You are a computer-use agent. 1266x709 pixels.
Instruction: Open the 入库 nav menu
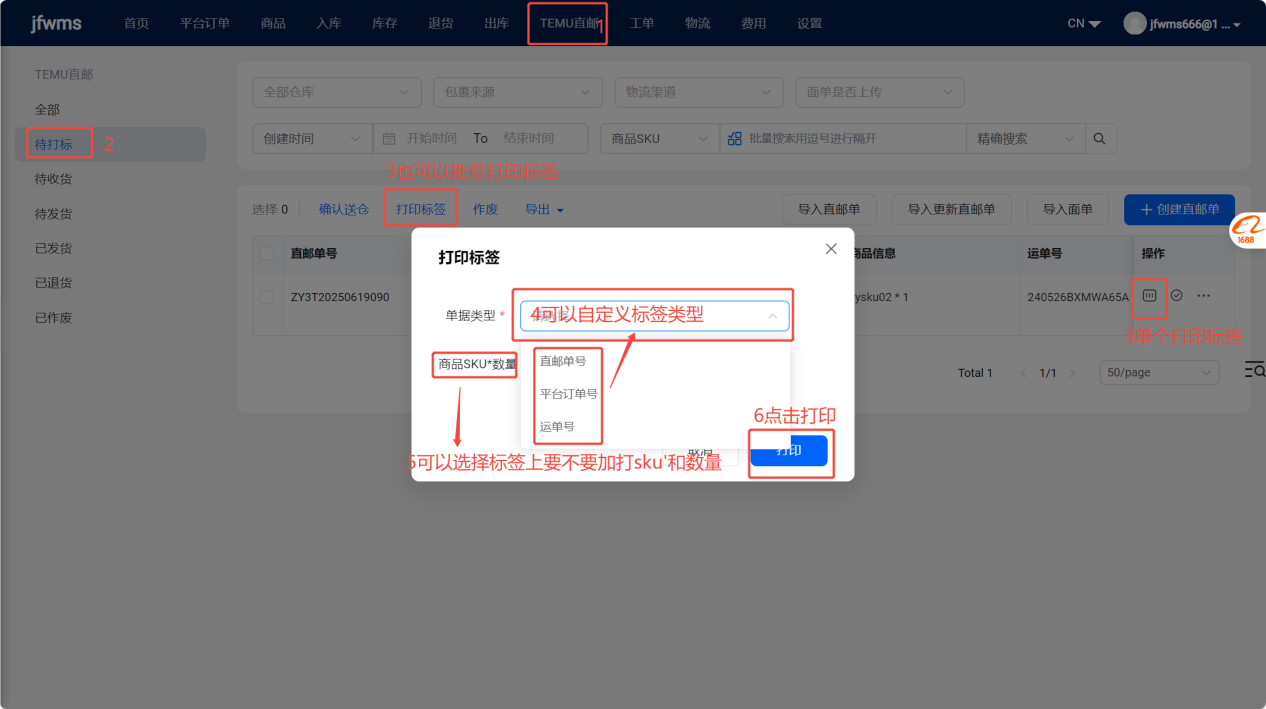tap(329, 23)
